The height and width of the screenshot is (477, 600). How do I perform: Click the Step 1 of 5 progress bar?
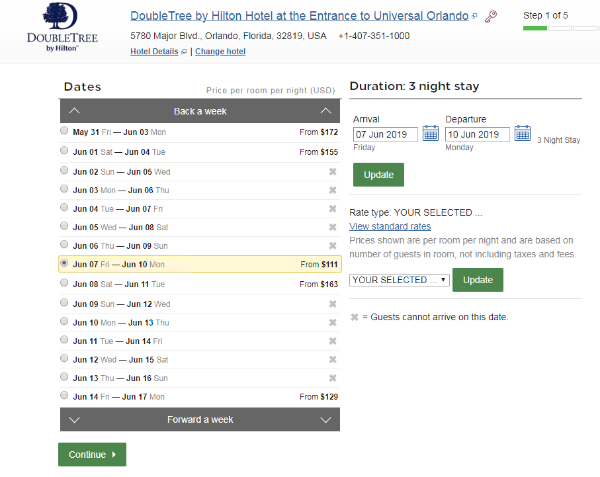[x=561, y=28]
